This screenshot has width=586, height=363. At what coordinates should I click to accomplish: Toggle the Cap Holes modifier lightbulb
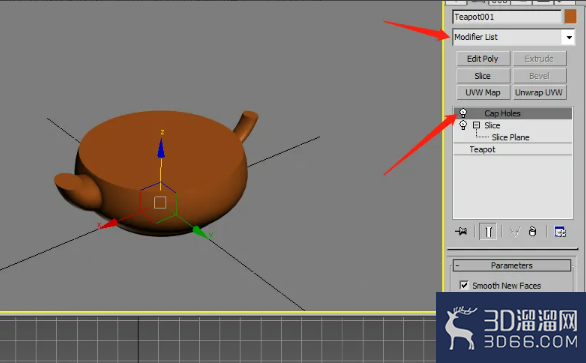[x=463, y=113]
